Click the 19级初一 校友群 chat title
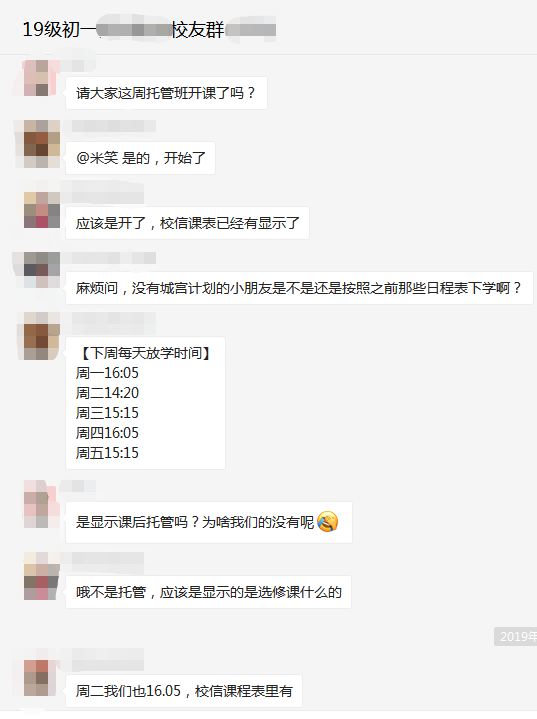The image size is (537, 719). (149, 30)
